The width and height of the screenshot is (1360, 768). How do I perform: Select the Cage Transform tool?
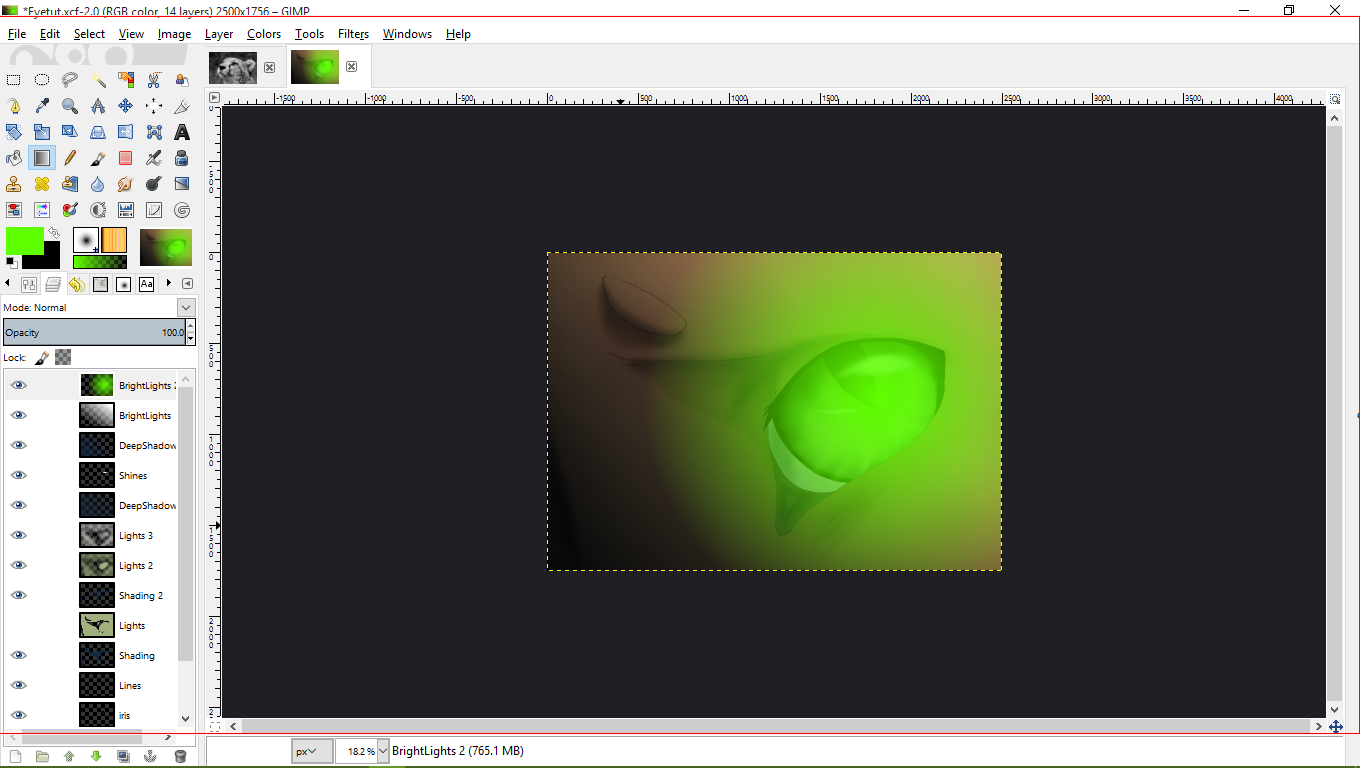[x=154, y=132]
